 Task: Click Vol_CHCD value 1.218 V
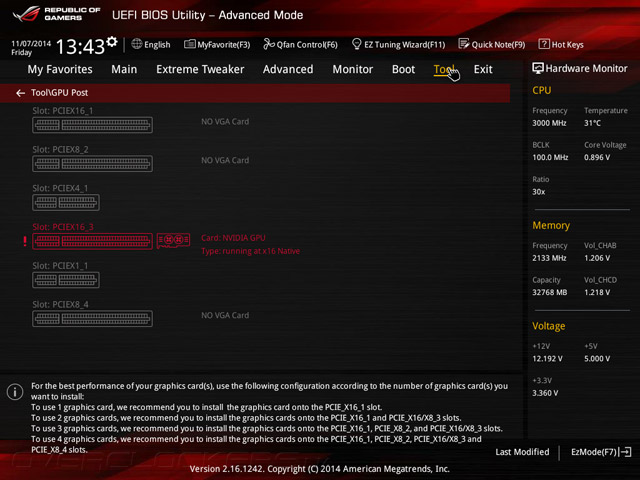597,292
